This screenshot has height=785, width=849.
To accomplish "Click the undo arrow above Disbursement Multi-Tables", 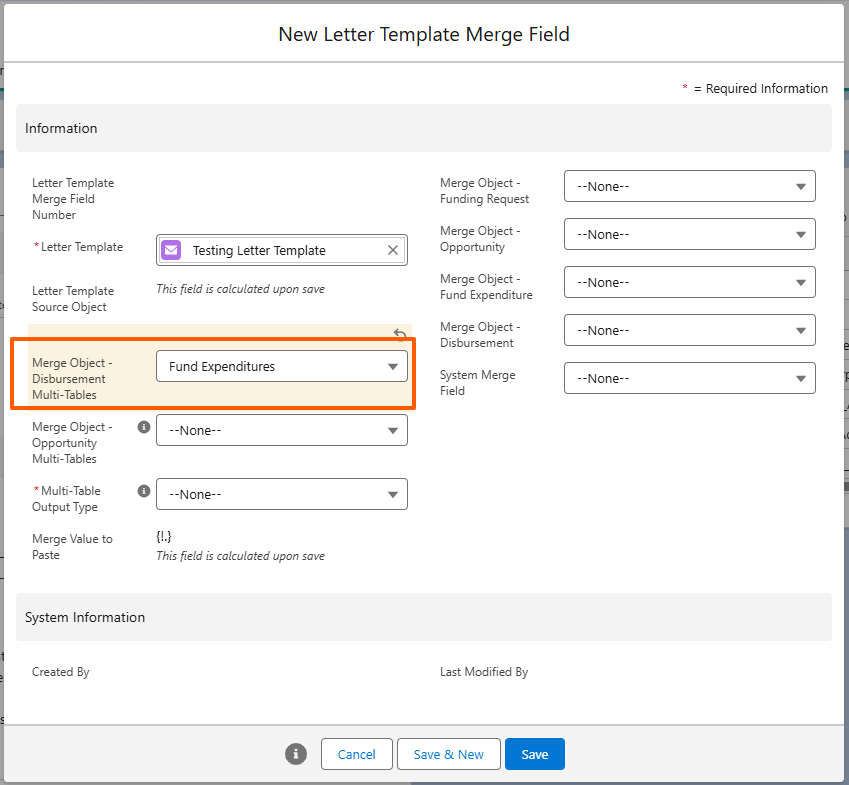I will click(x=400, y=334).
